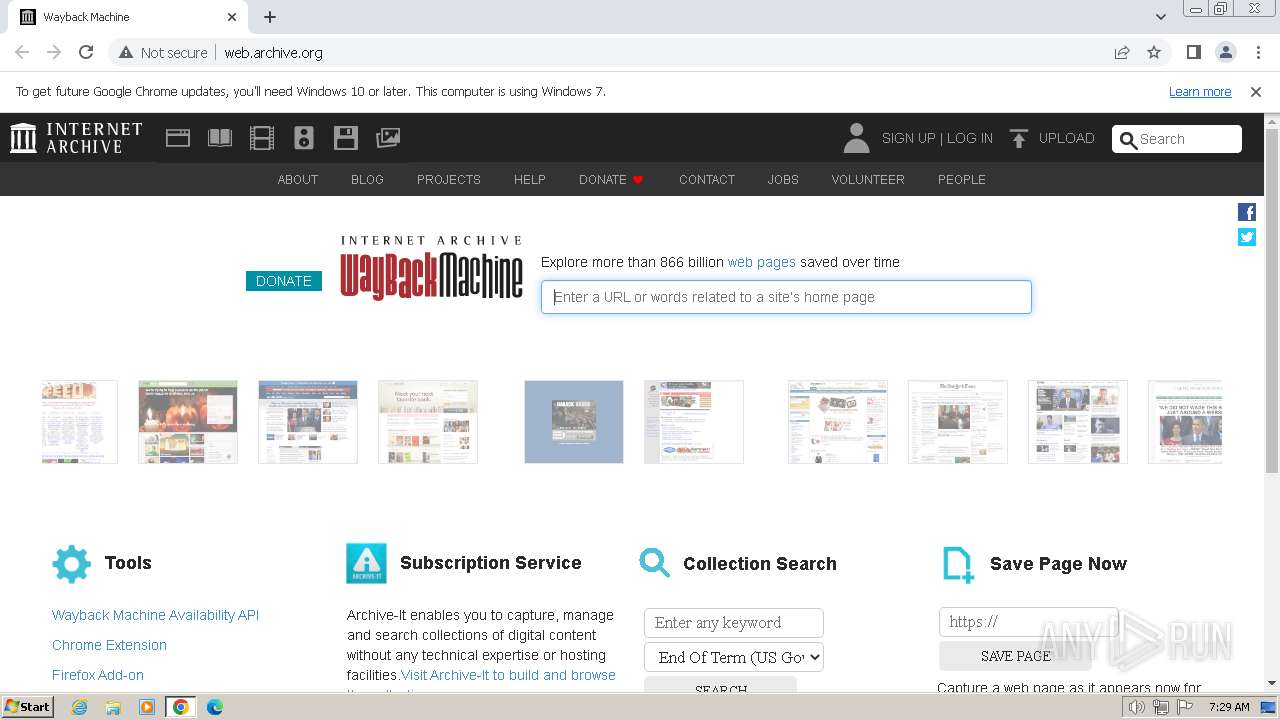Image resolution: width=1280 pixels, height=720 pixels.
Task: Open the JOBS menu item
Action: tap(783, 179)
